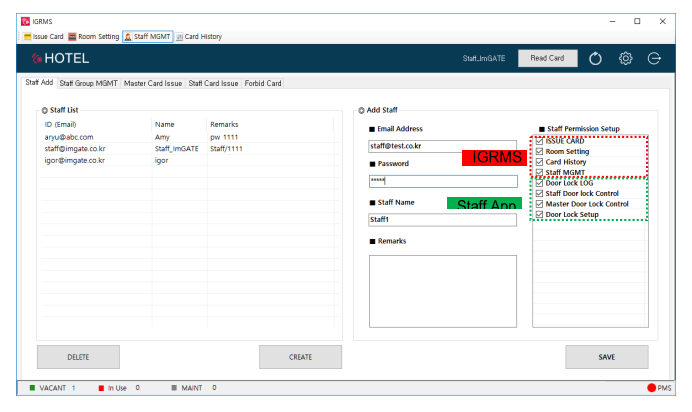Screen dimensions: 692x412
Task: Click the IGRMS app icon in title bar
Action: click(x=26, y=21)
